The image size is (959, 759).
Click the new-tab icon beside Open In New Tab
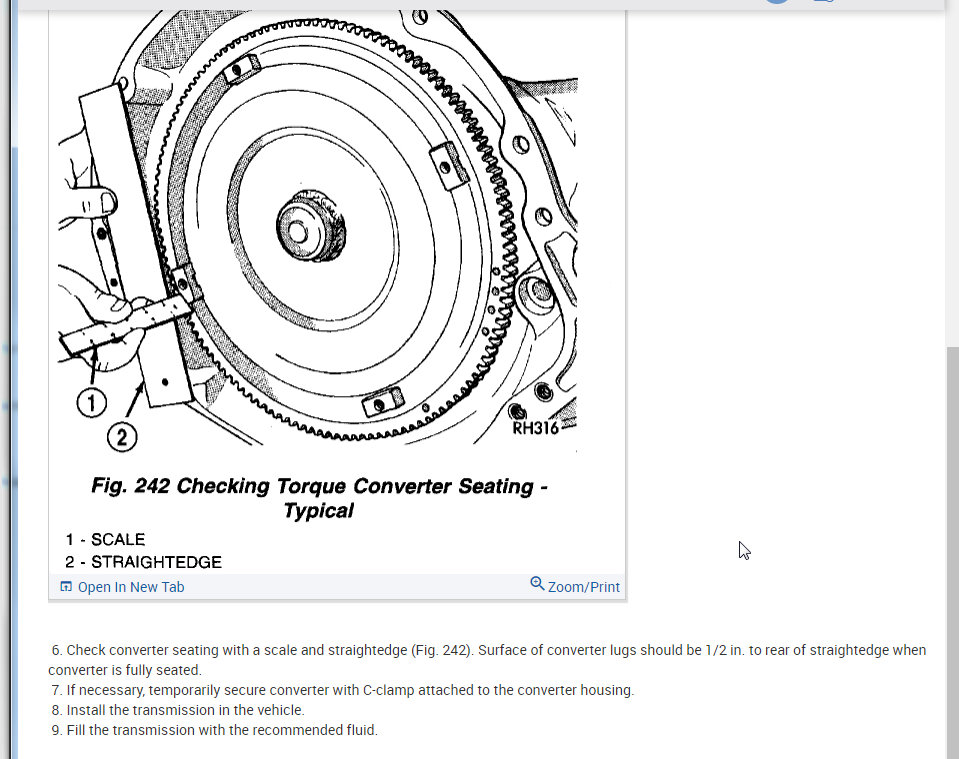(66, 587)
